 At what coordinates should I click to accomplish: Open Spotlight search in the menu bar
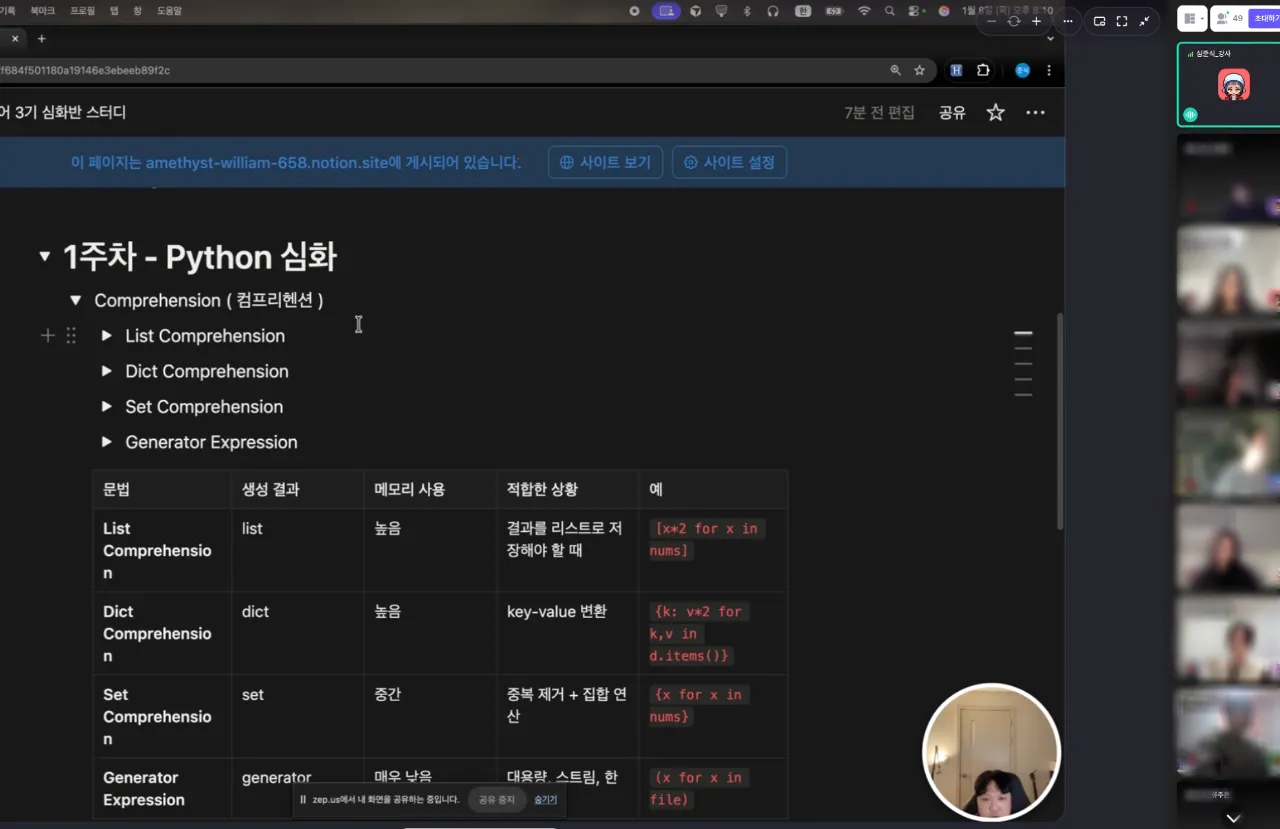coord(889,11)
